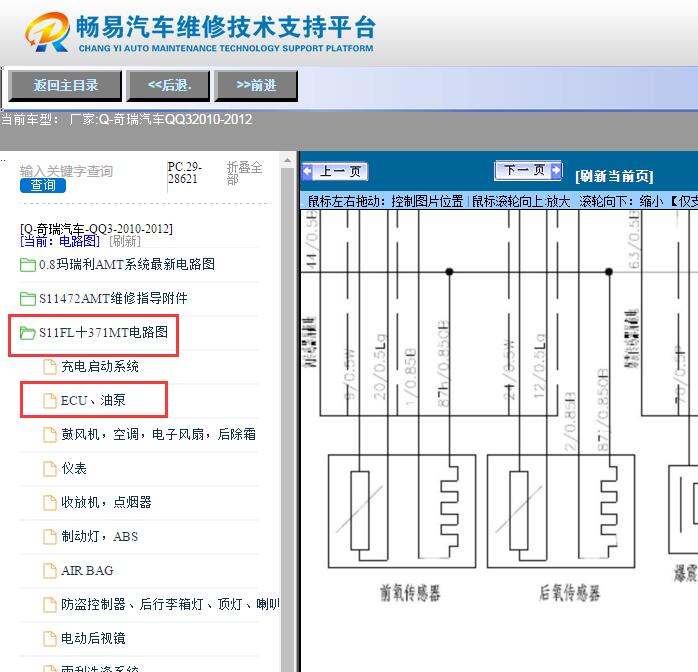The width and height of the screenshot is (698, 672).
Task: Click the right arrow icon on 下一页
Action: [556, 170]
